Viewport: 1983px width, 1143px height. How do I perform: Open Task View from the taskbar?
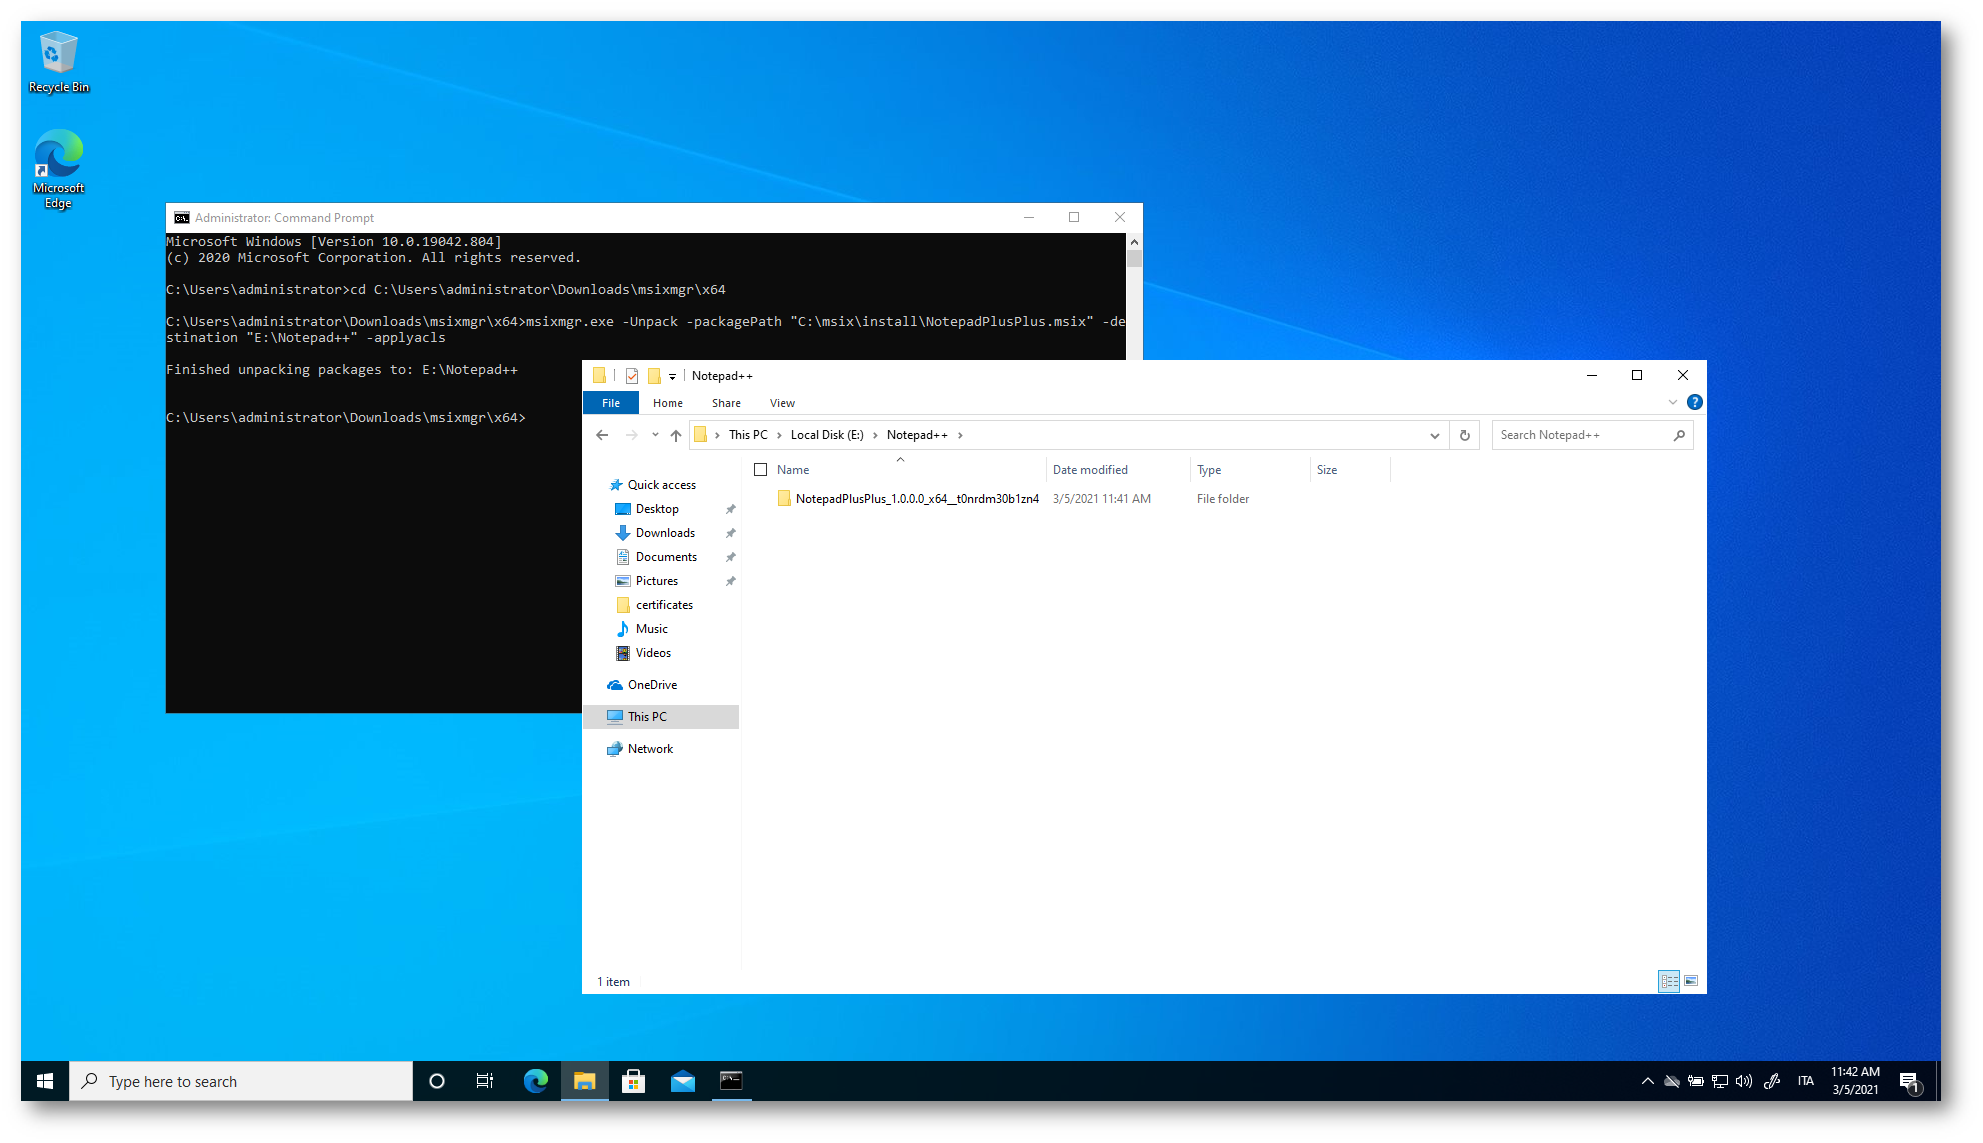click(x=485, y=1081)
